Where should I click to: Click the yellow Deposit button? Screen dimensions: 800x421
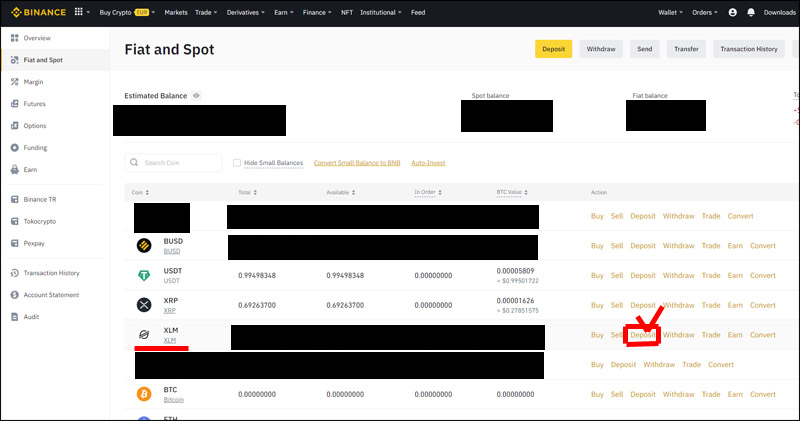554,49
